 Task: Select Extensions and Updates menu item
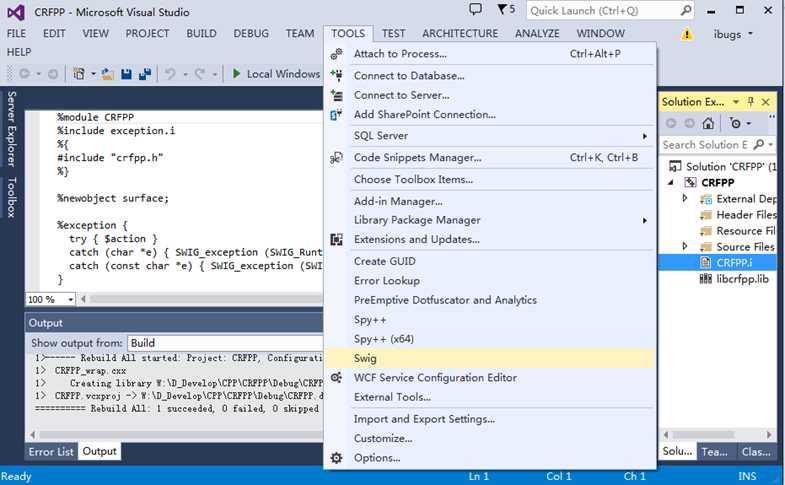point(490,240)
